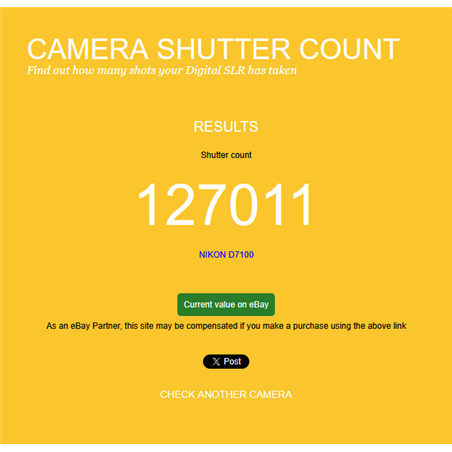The height and width of the screenshot is (452, 452).
Task: Click the eBay Partner compensation disclaimer text
Action: click(x=226, y=326)
